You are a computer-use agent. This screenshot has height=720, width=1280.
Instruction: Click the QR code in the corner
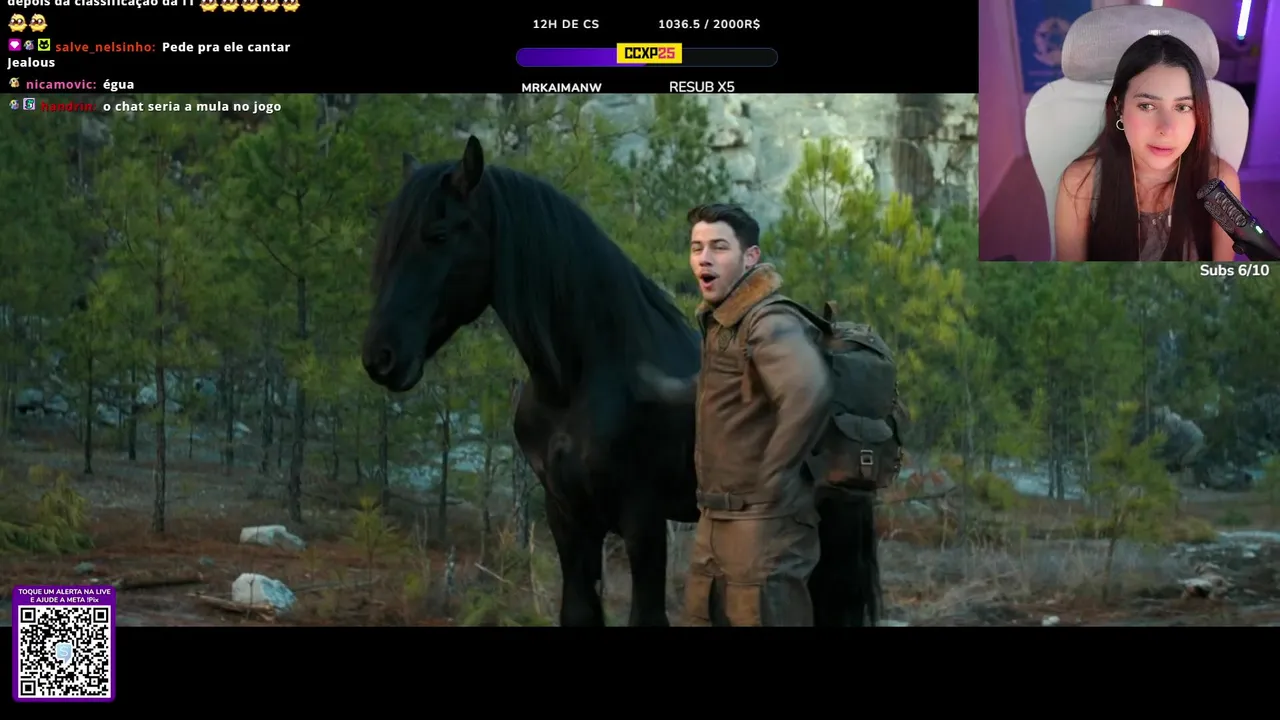pyautogui.click(x=64, y=651)
